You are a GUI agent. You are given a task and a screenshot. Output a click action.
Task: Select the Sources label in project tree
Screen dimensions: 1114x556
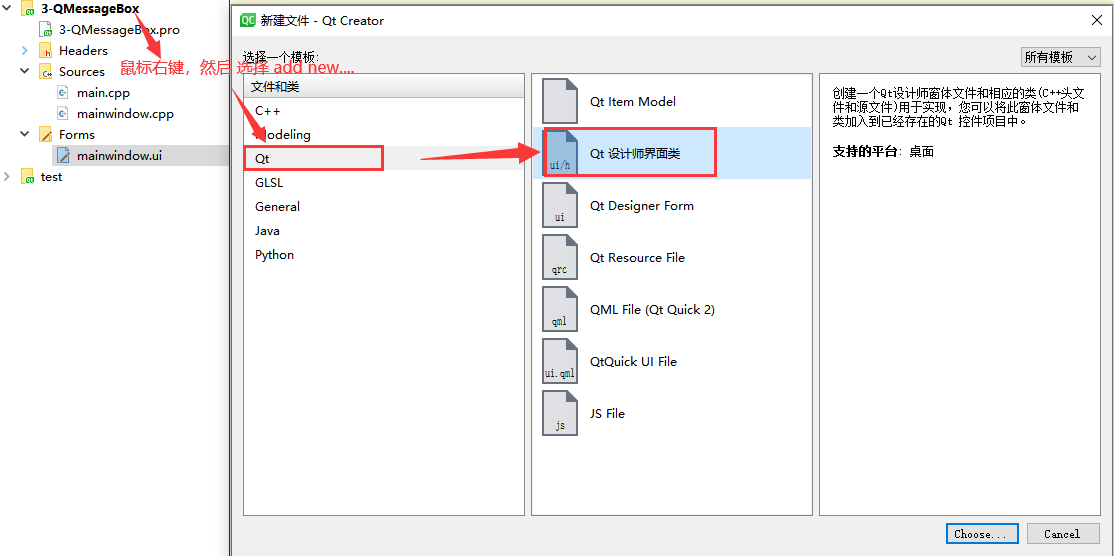tap(82, 72)
